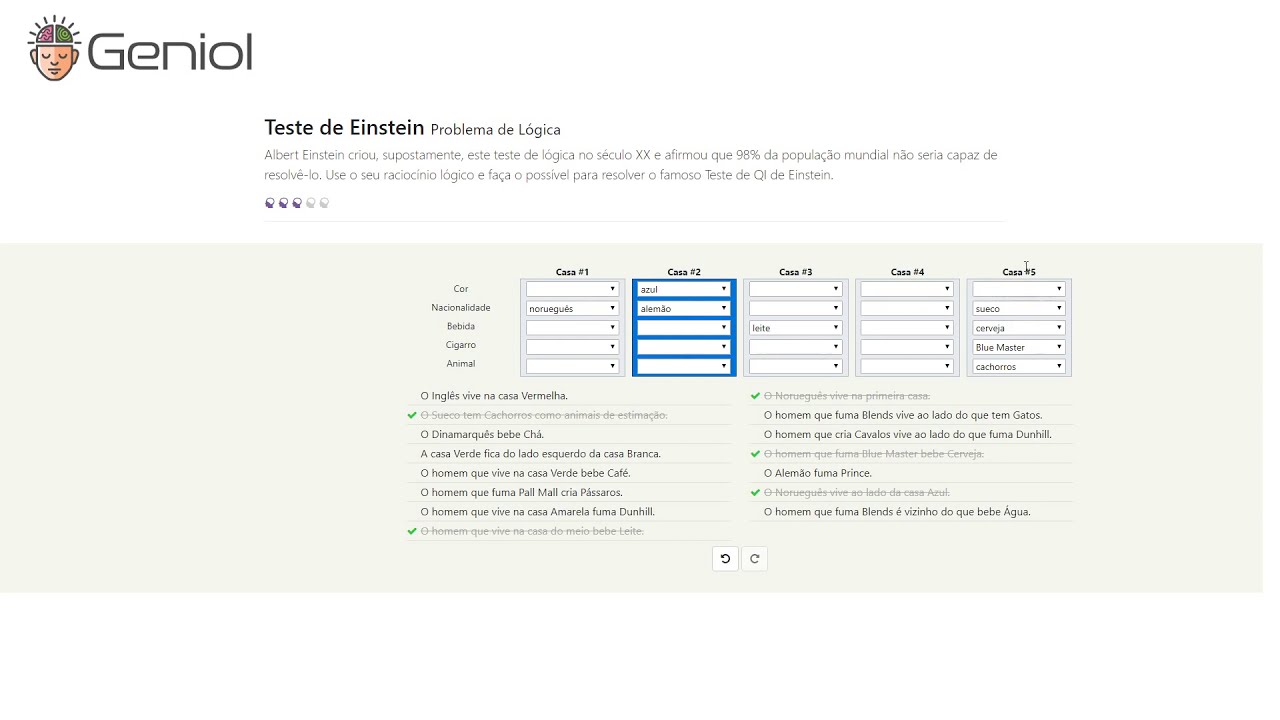Viewport: 1280px width, 720px height.
Task: Click green checkmark beside Norueguês casa Azul clue
Action: (756, 492)
